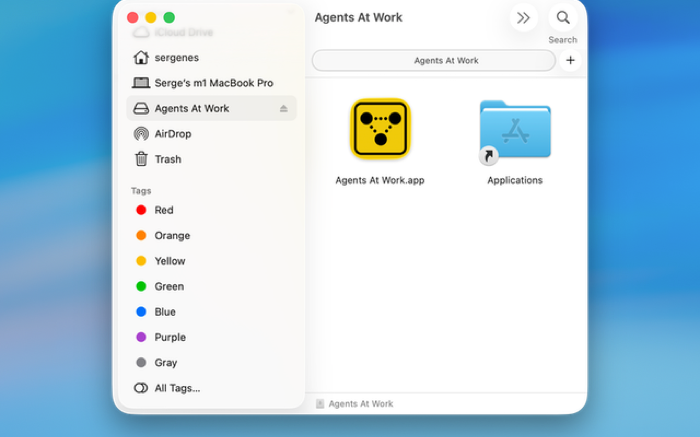Add a new Finder tab
The height and width of the screenshot is (437, 700).
click(x=571, y=60)
